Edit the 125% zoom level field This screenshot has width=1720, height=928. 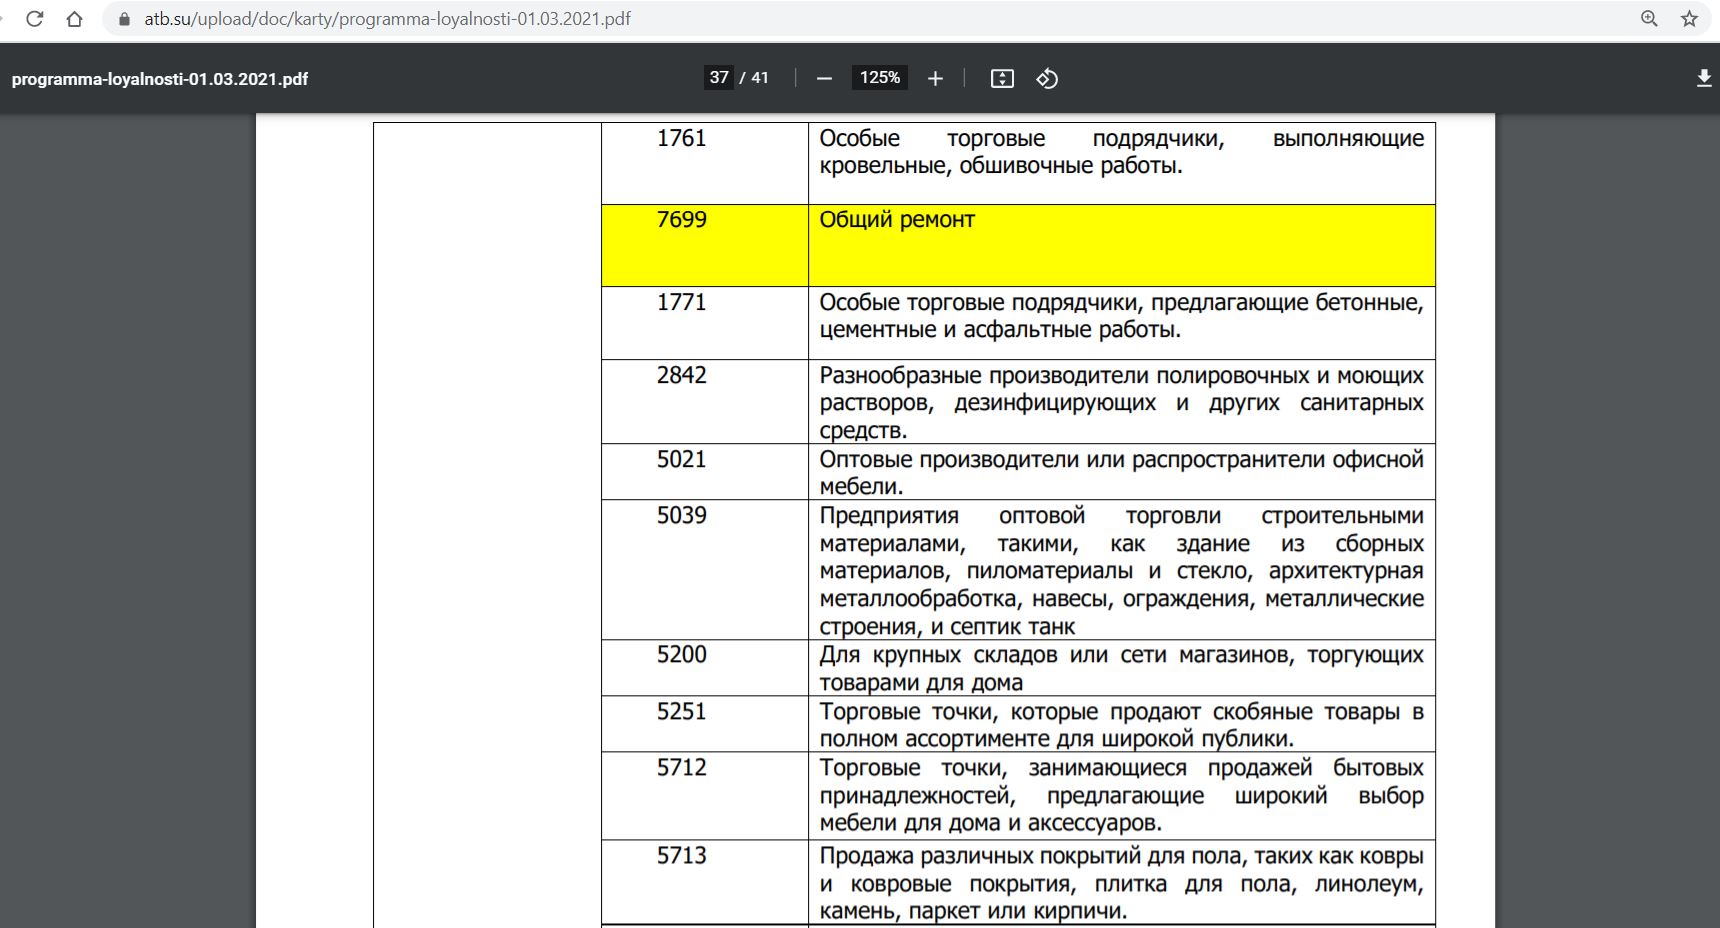pos(880,77)
